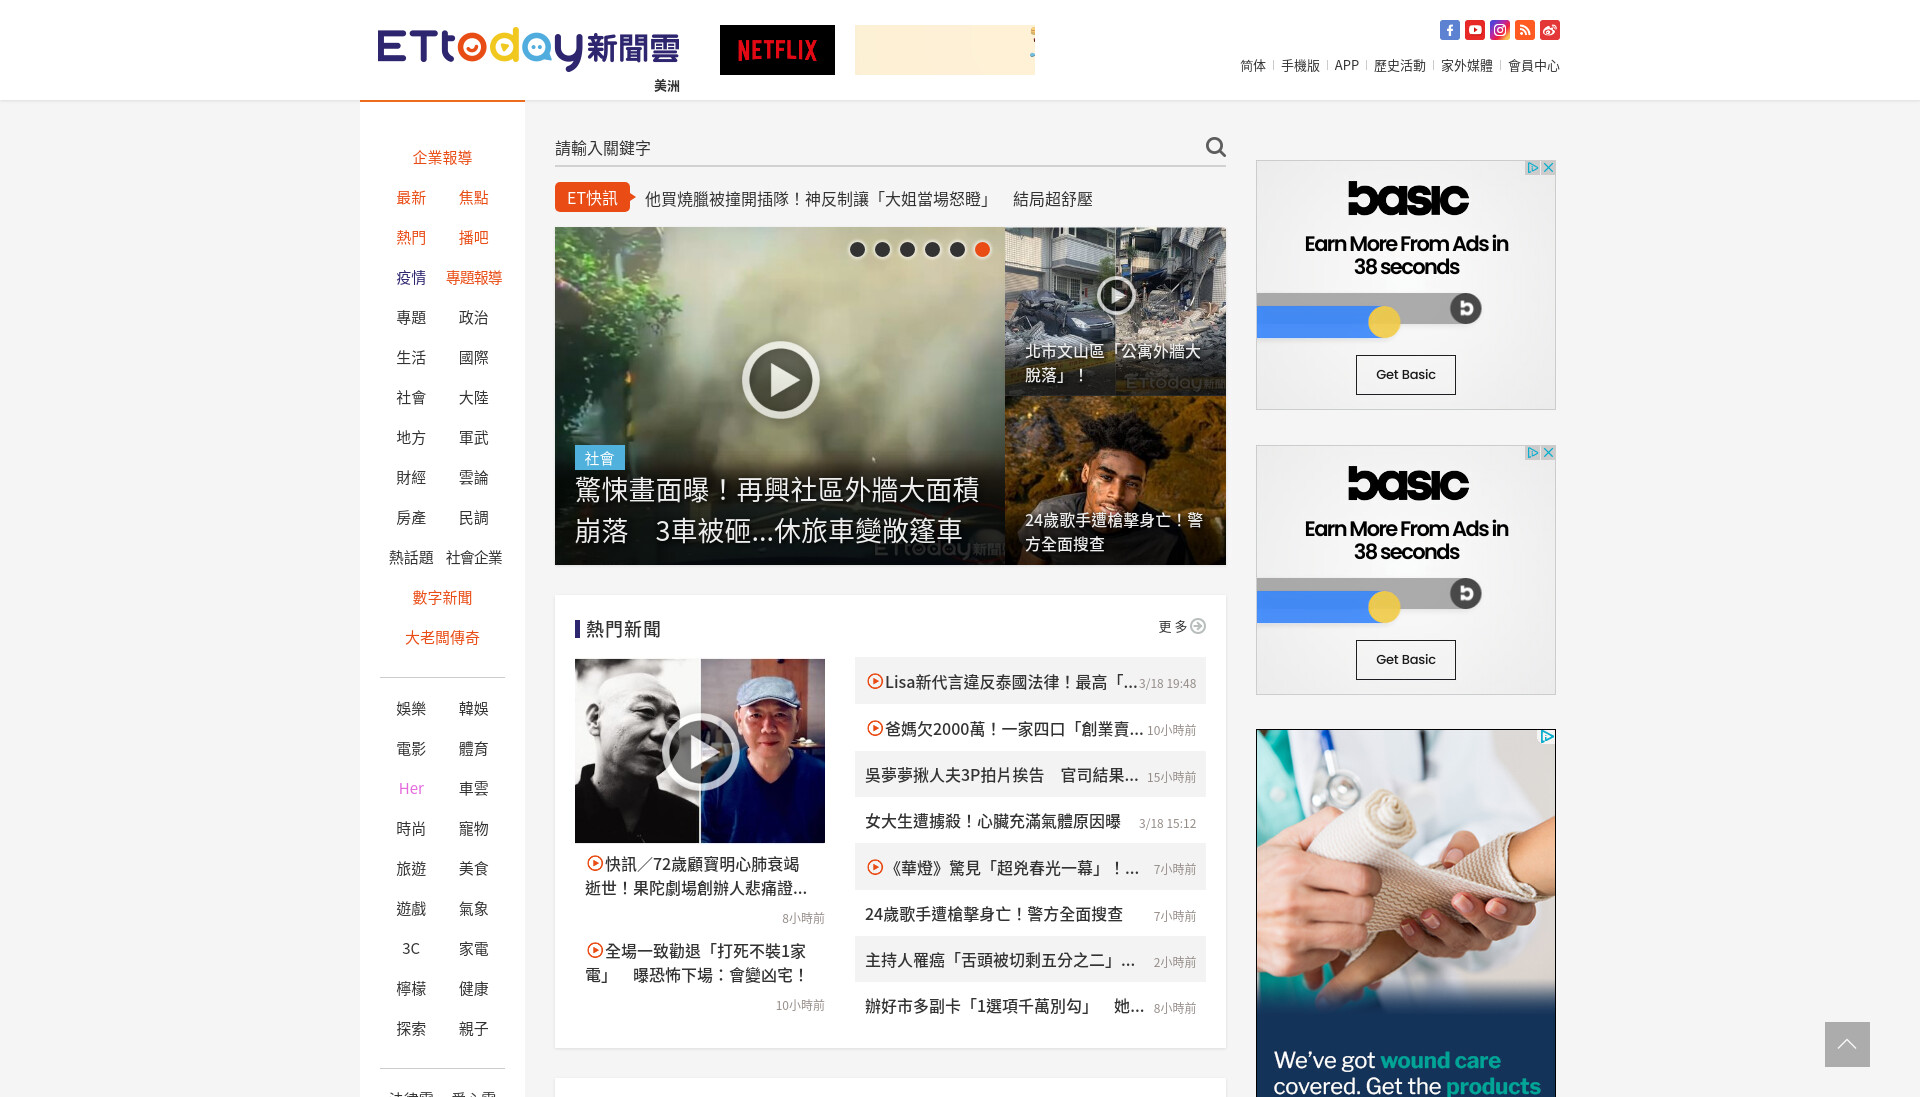The height and width of the screenshot is (1097, 1920).
Task: Open the 吳夢夢揪人夫3P拍片挨告 headline
Action: [x=1001, y=775]
